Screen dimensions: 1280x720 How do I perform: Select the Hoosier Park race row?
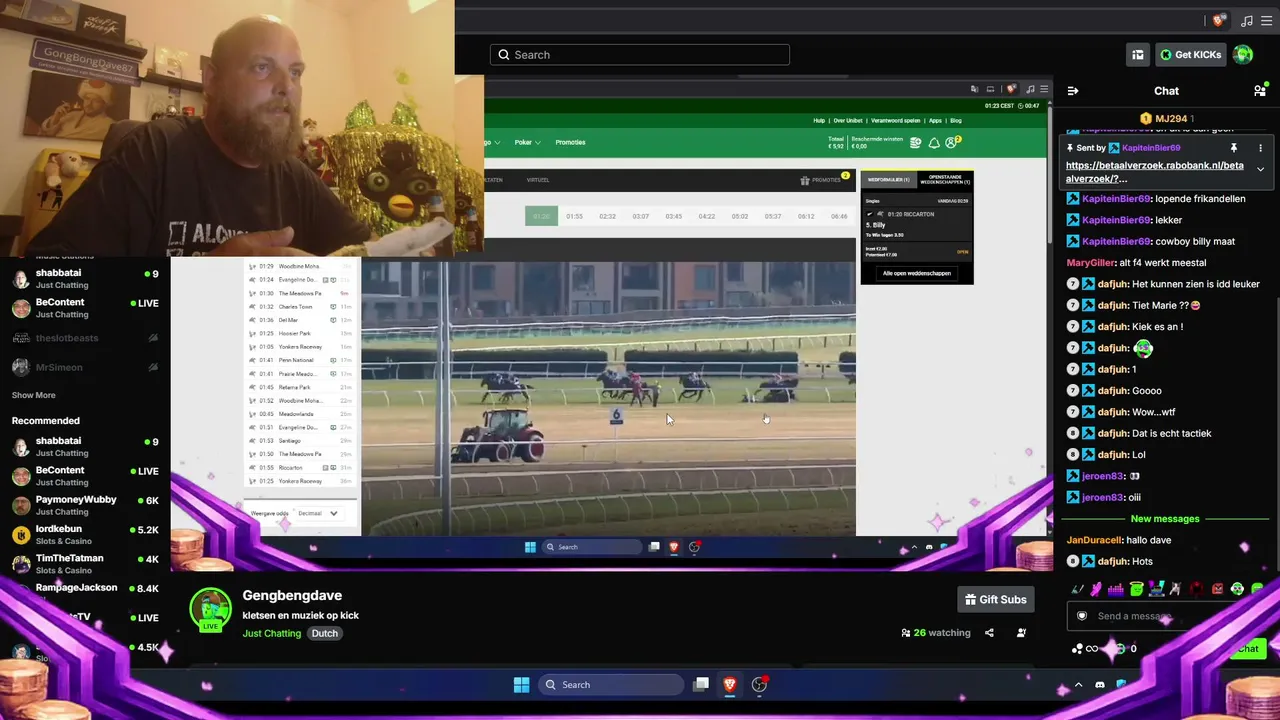(x=300, y=333)
